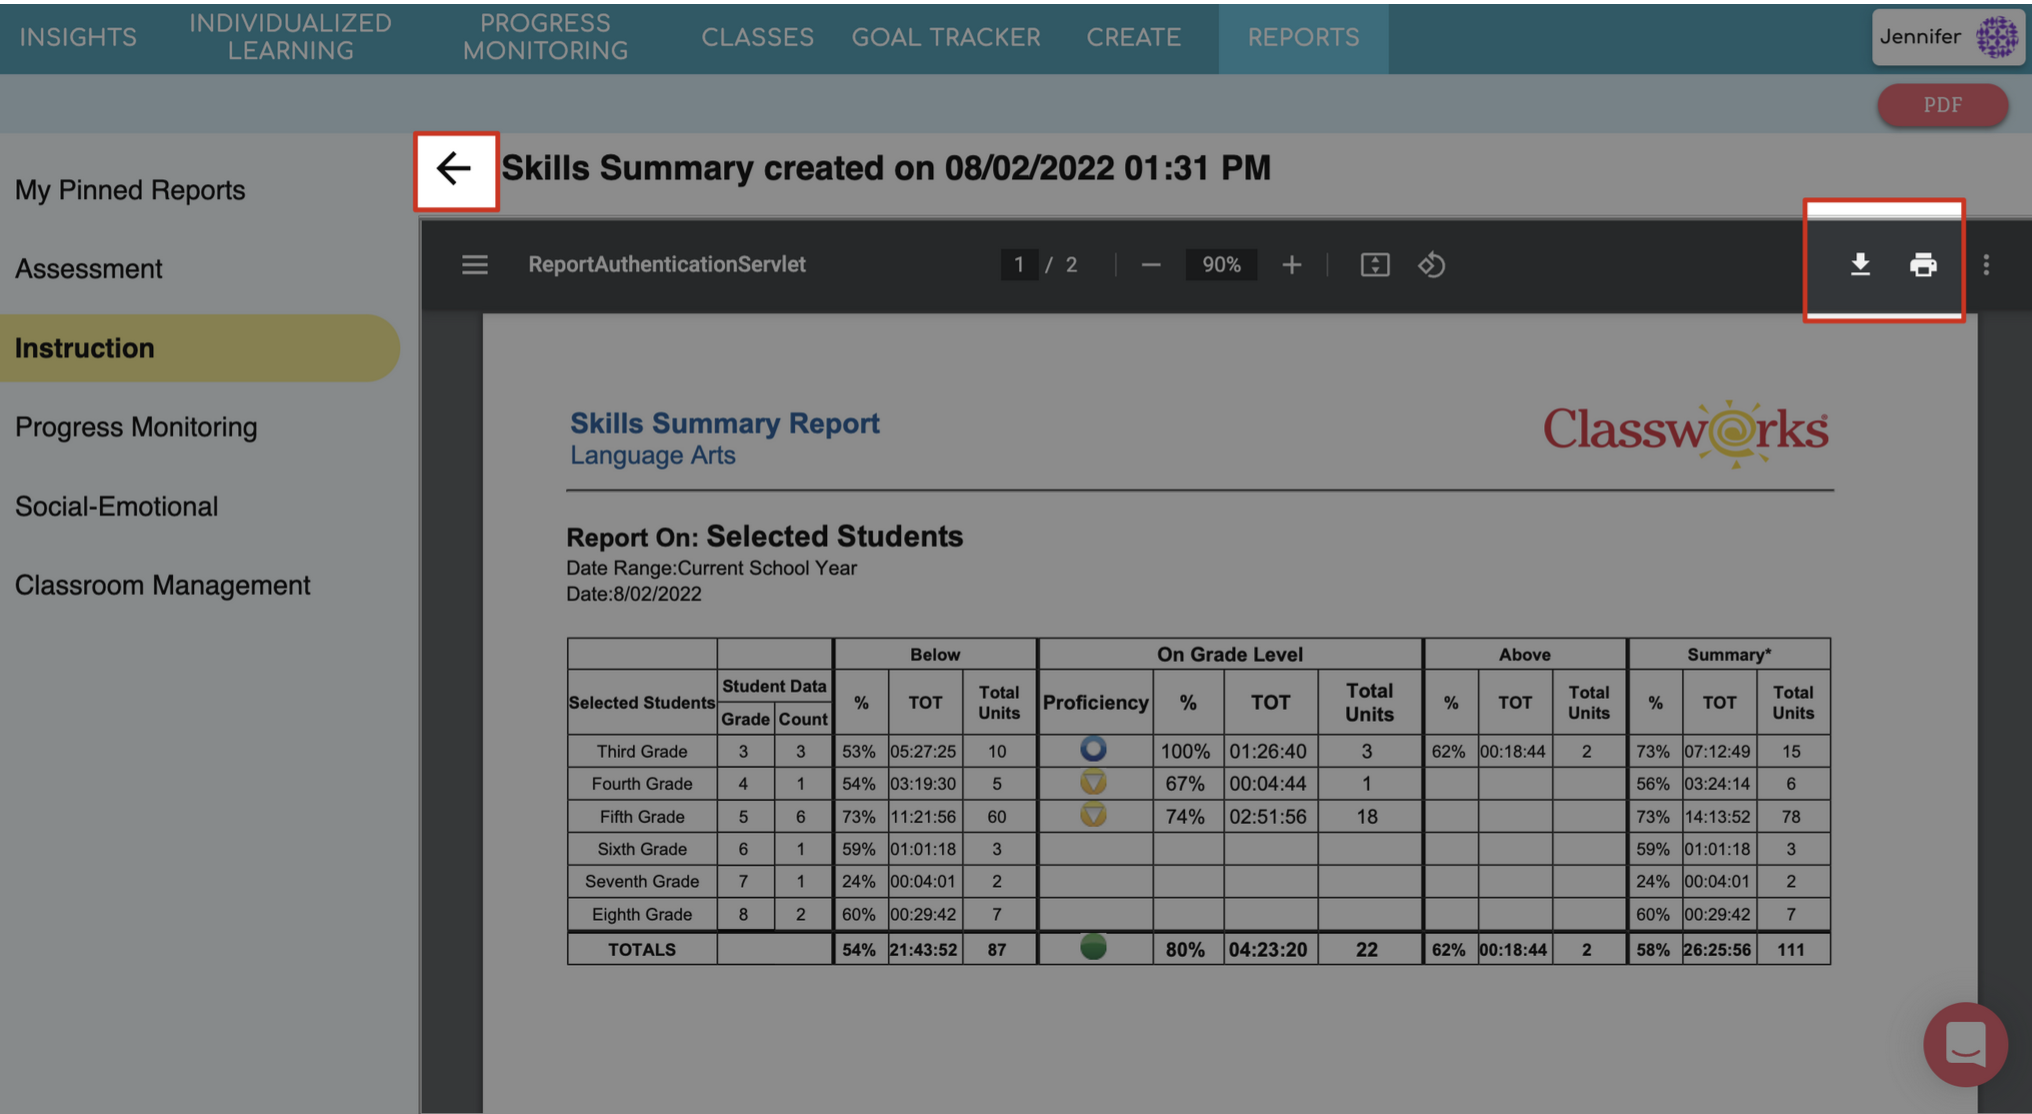Open the Assessment reports category
This screenshot has width=2032, height=1114.
(88, 269)
